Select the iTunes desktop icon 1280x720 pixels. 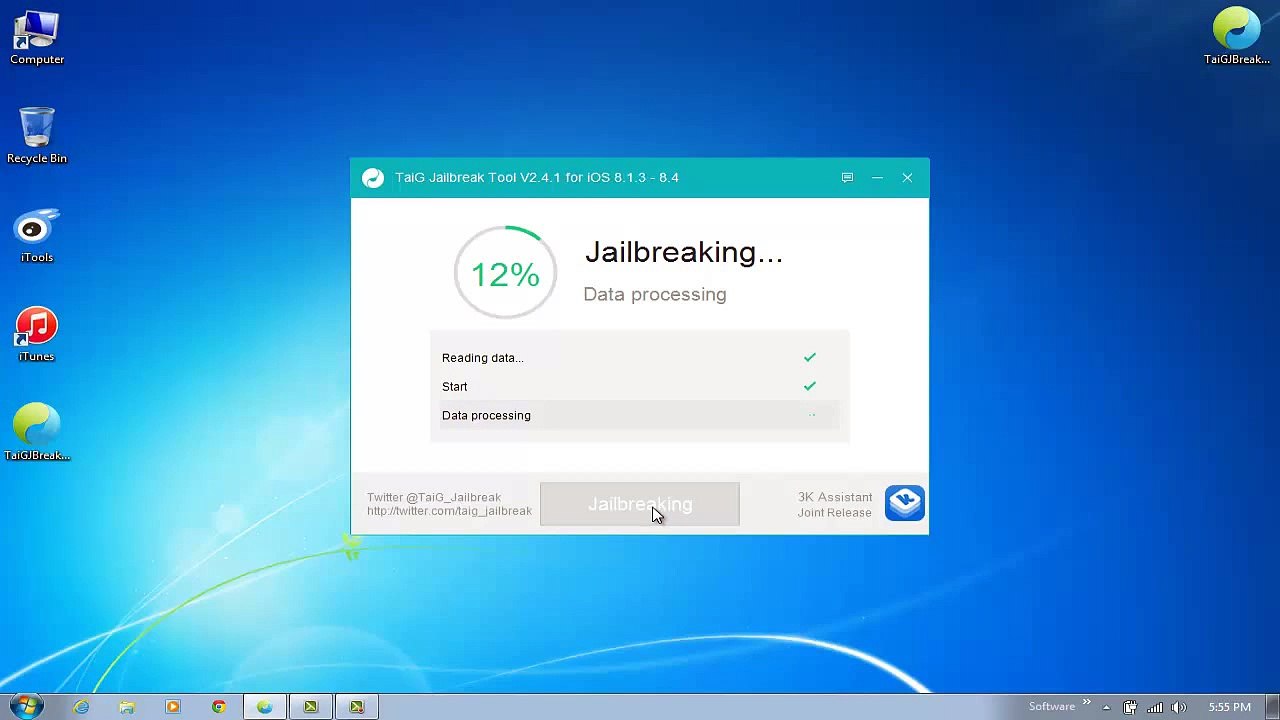37,335
